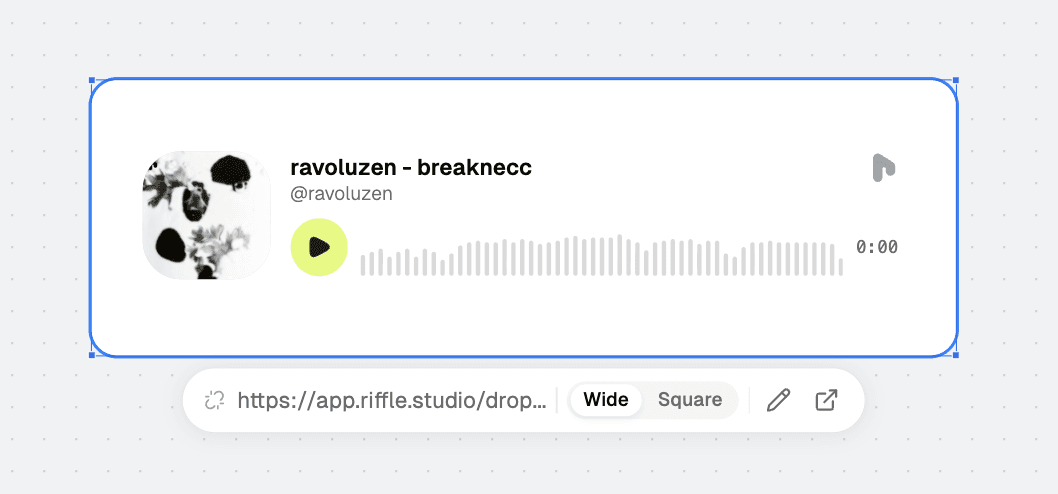Switch the embed to Wide layout
The image size is (1058, 494).
tap(606, 400)
